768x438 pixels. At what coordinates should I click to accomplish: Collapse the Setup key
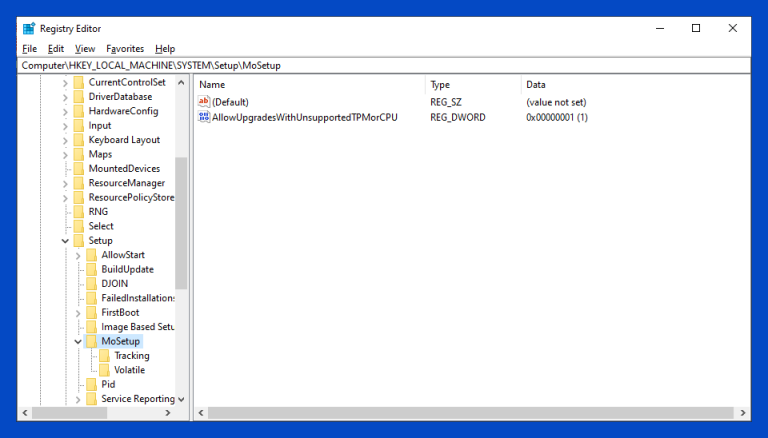[x=65, y=241]
